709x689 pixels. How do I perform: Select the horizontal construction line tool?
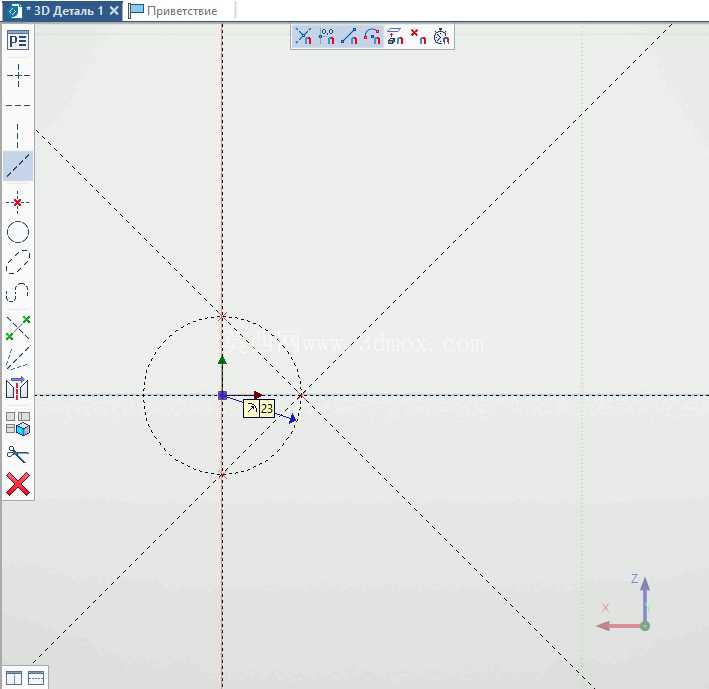(18, 105)
